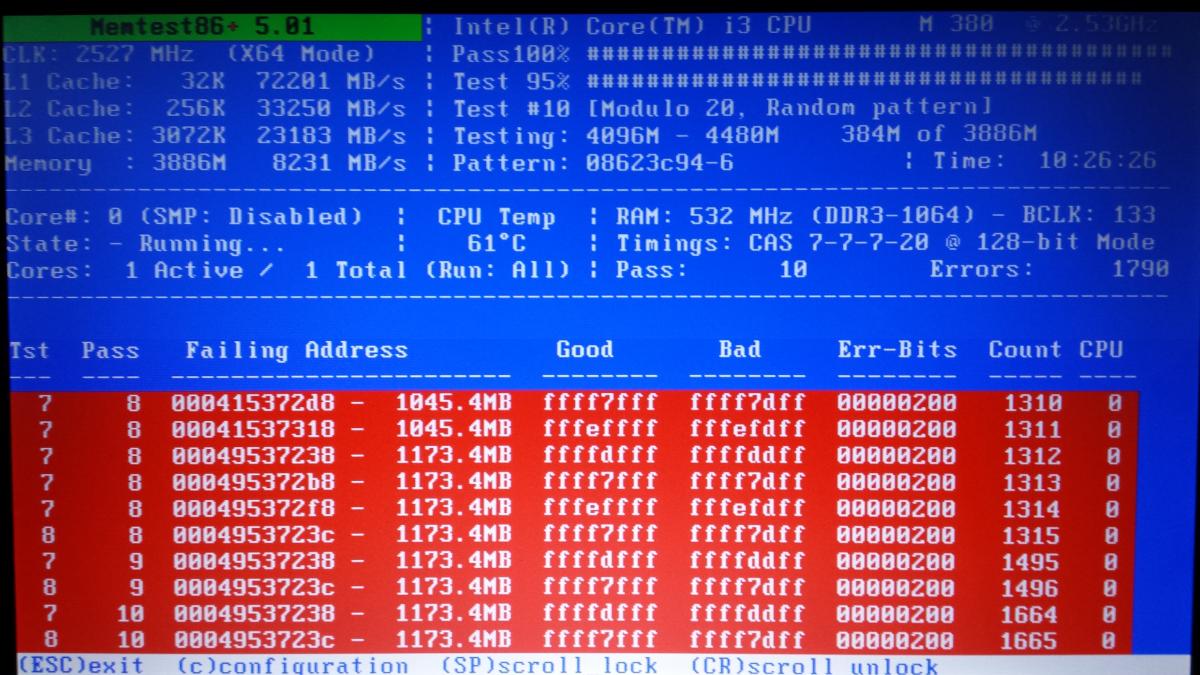This screenshot has height=675, width=1200.
Task: Click error count value 1495
Action: tap(1031, 561)
